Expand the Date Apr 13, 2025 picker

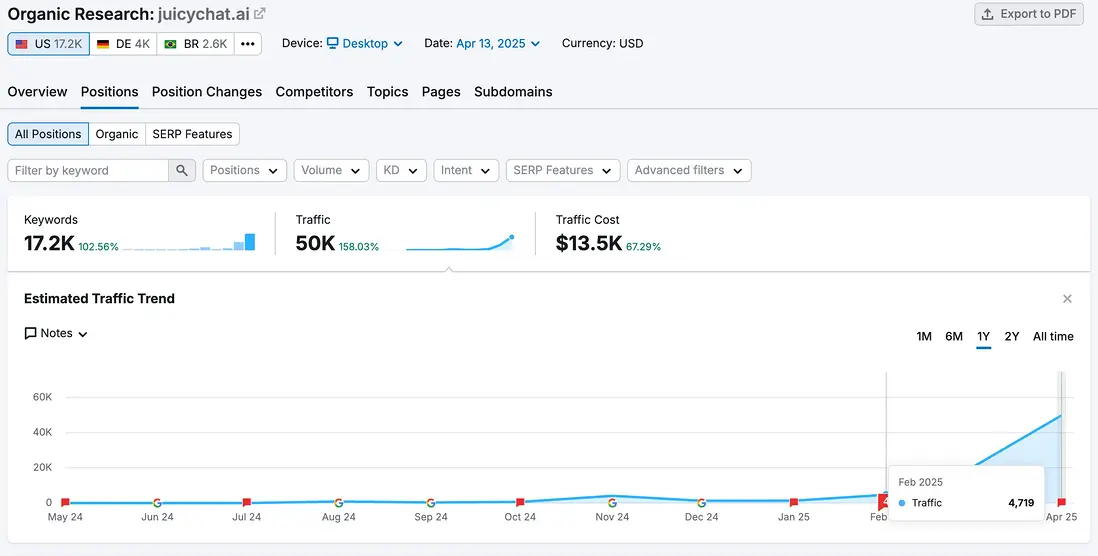[498, 44]
